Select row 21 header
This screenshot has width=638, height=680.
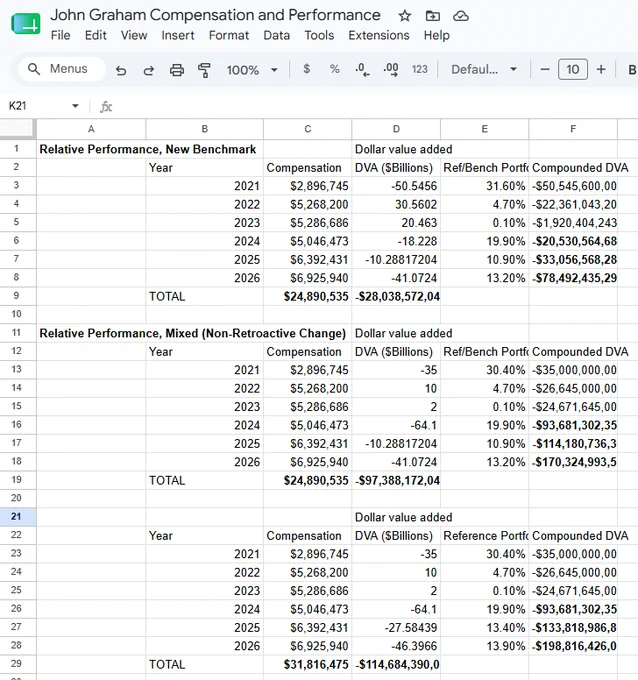pos(16,517)
